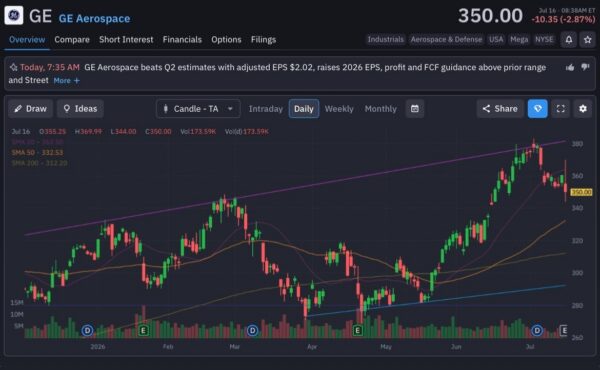Click the O355.25 open value
600x370 pixels.
[x=52, y=131]
